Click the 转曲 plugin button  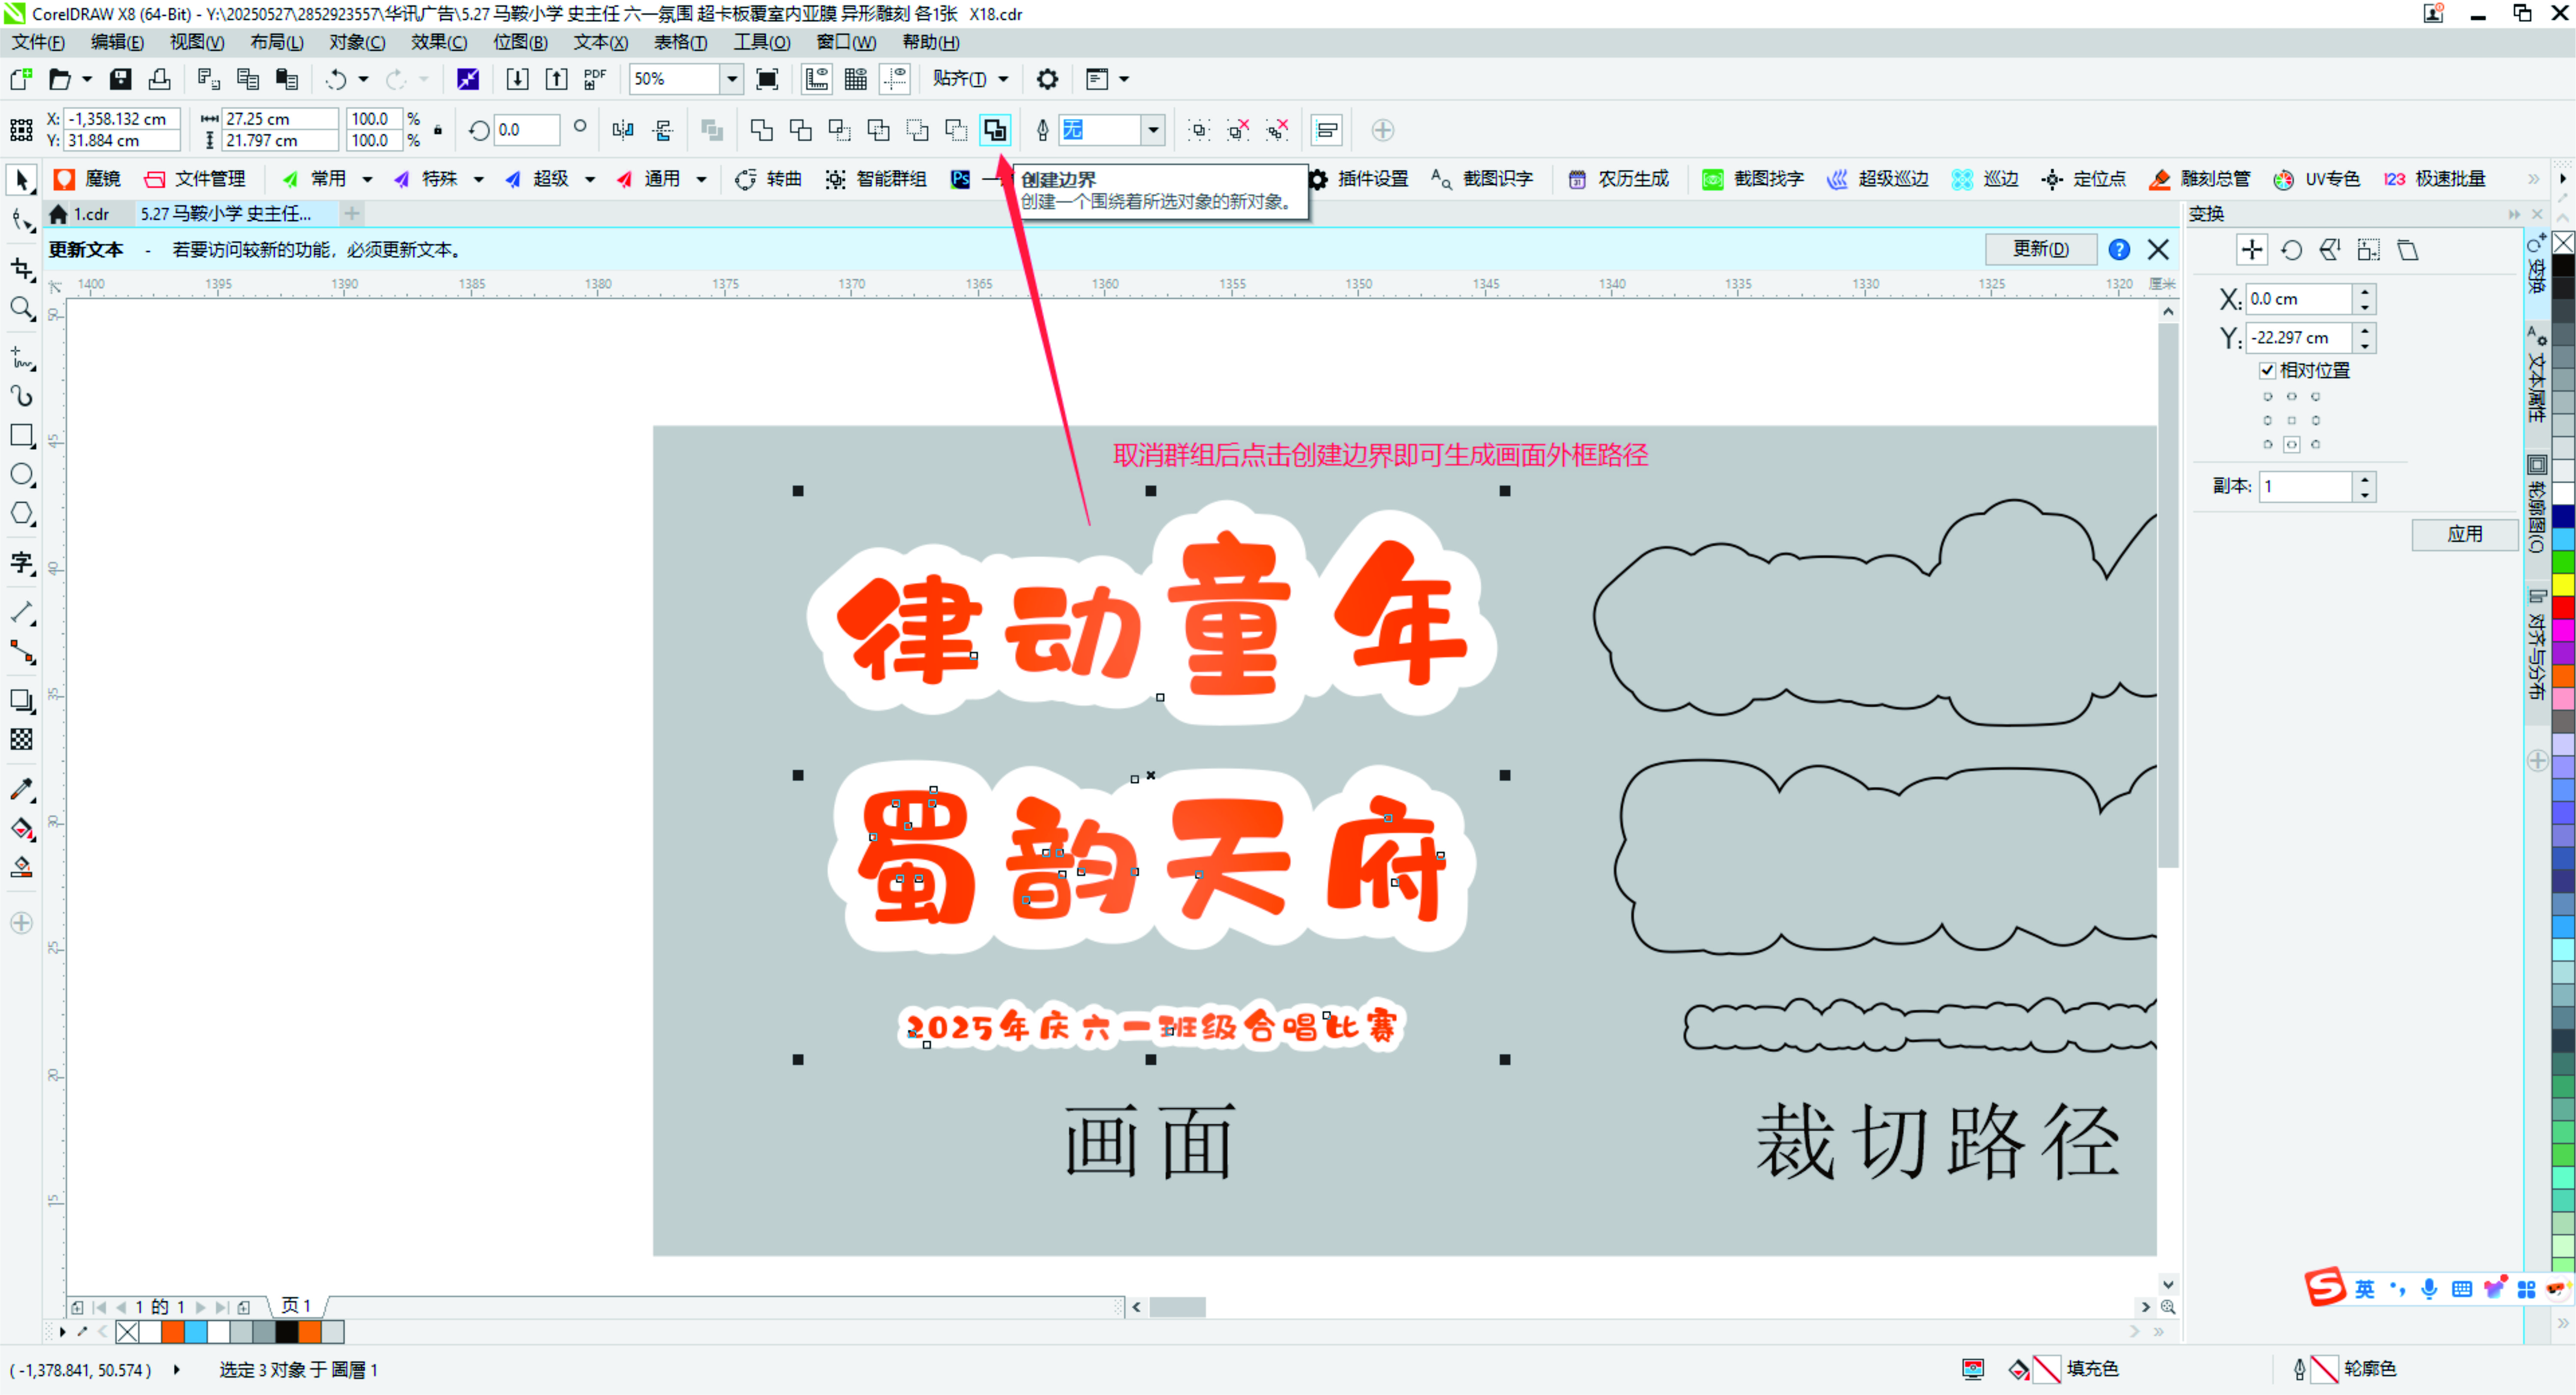[x=768, y=179]
